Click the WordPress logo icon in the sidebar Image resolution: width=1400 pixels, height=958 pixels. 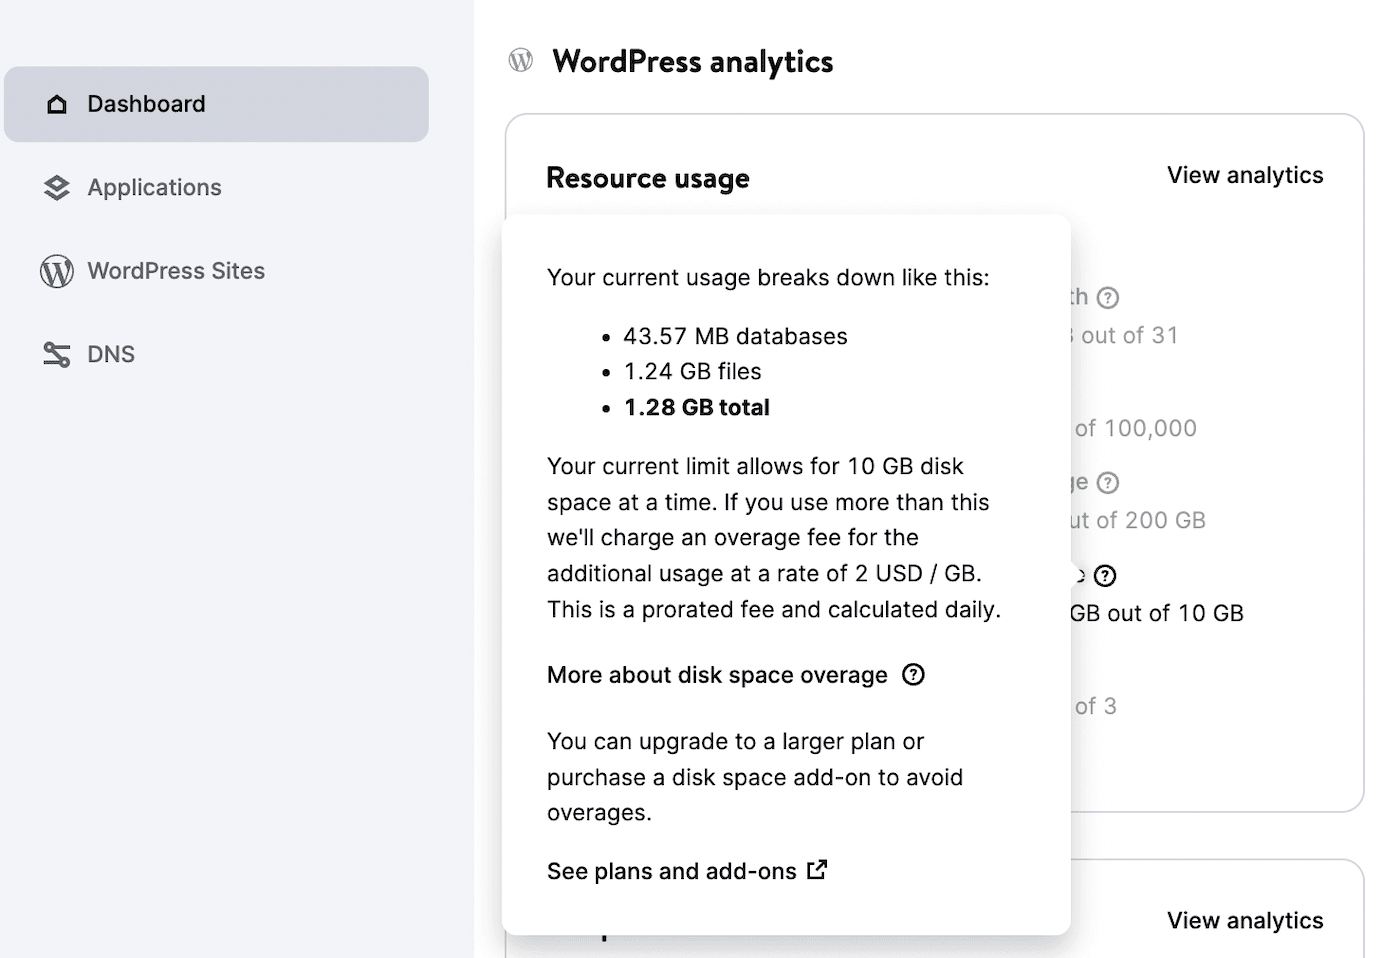[56, 270]
